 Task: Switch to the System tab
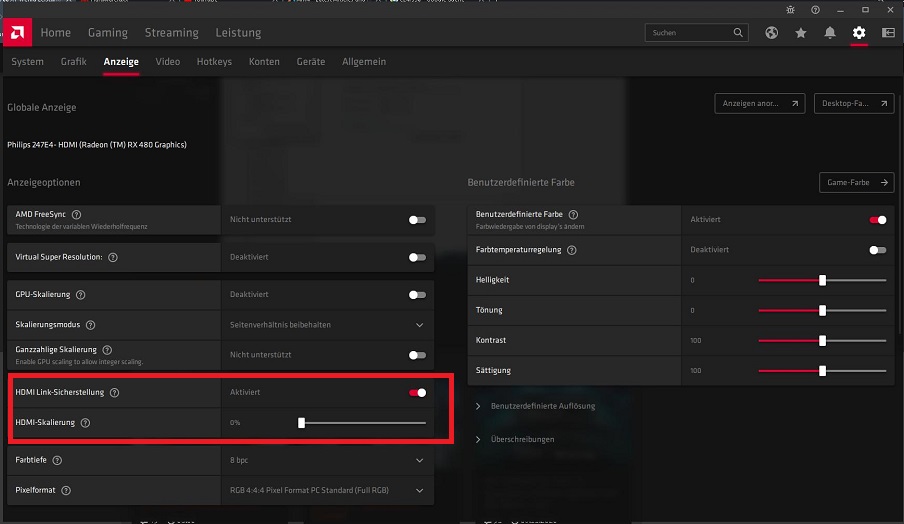coord(27,62)
